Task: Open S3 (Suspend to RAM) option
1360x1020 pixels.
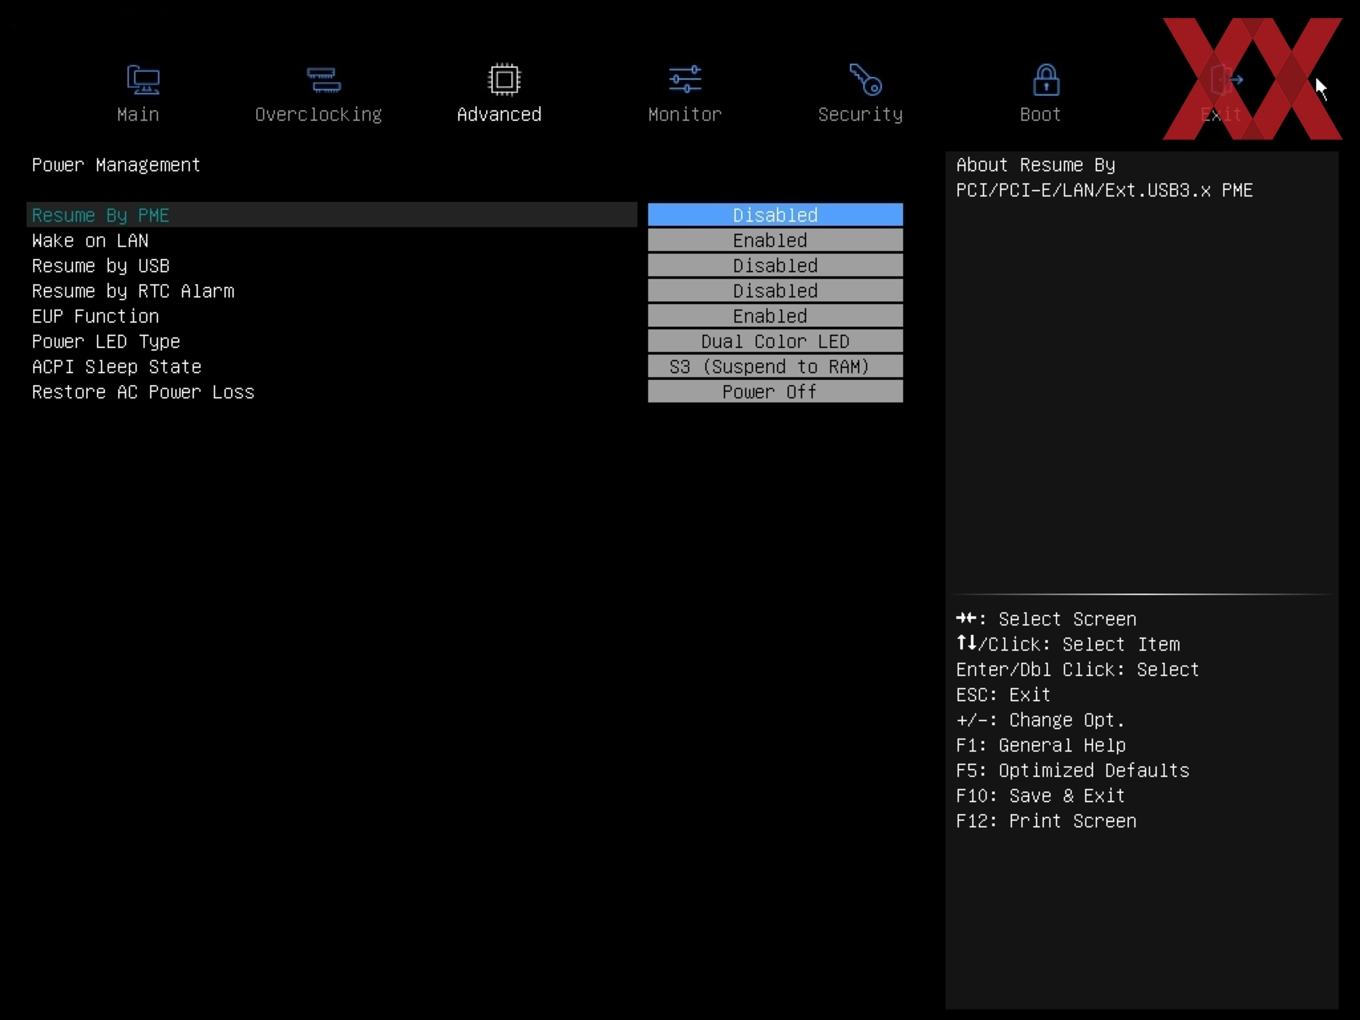Action: click(x=775, y=366)
